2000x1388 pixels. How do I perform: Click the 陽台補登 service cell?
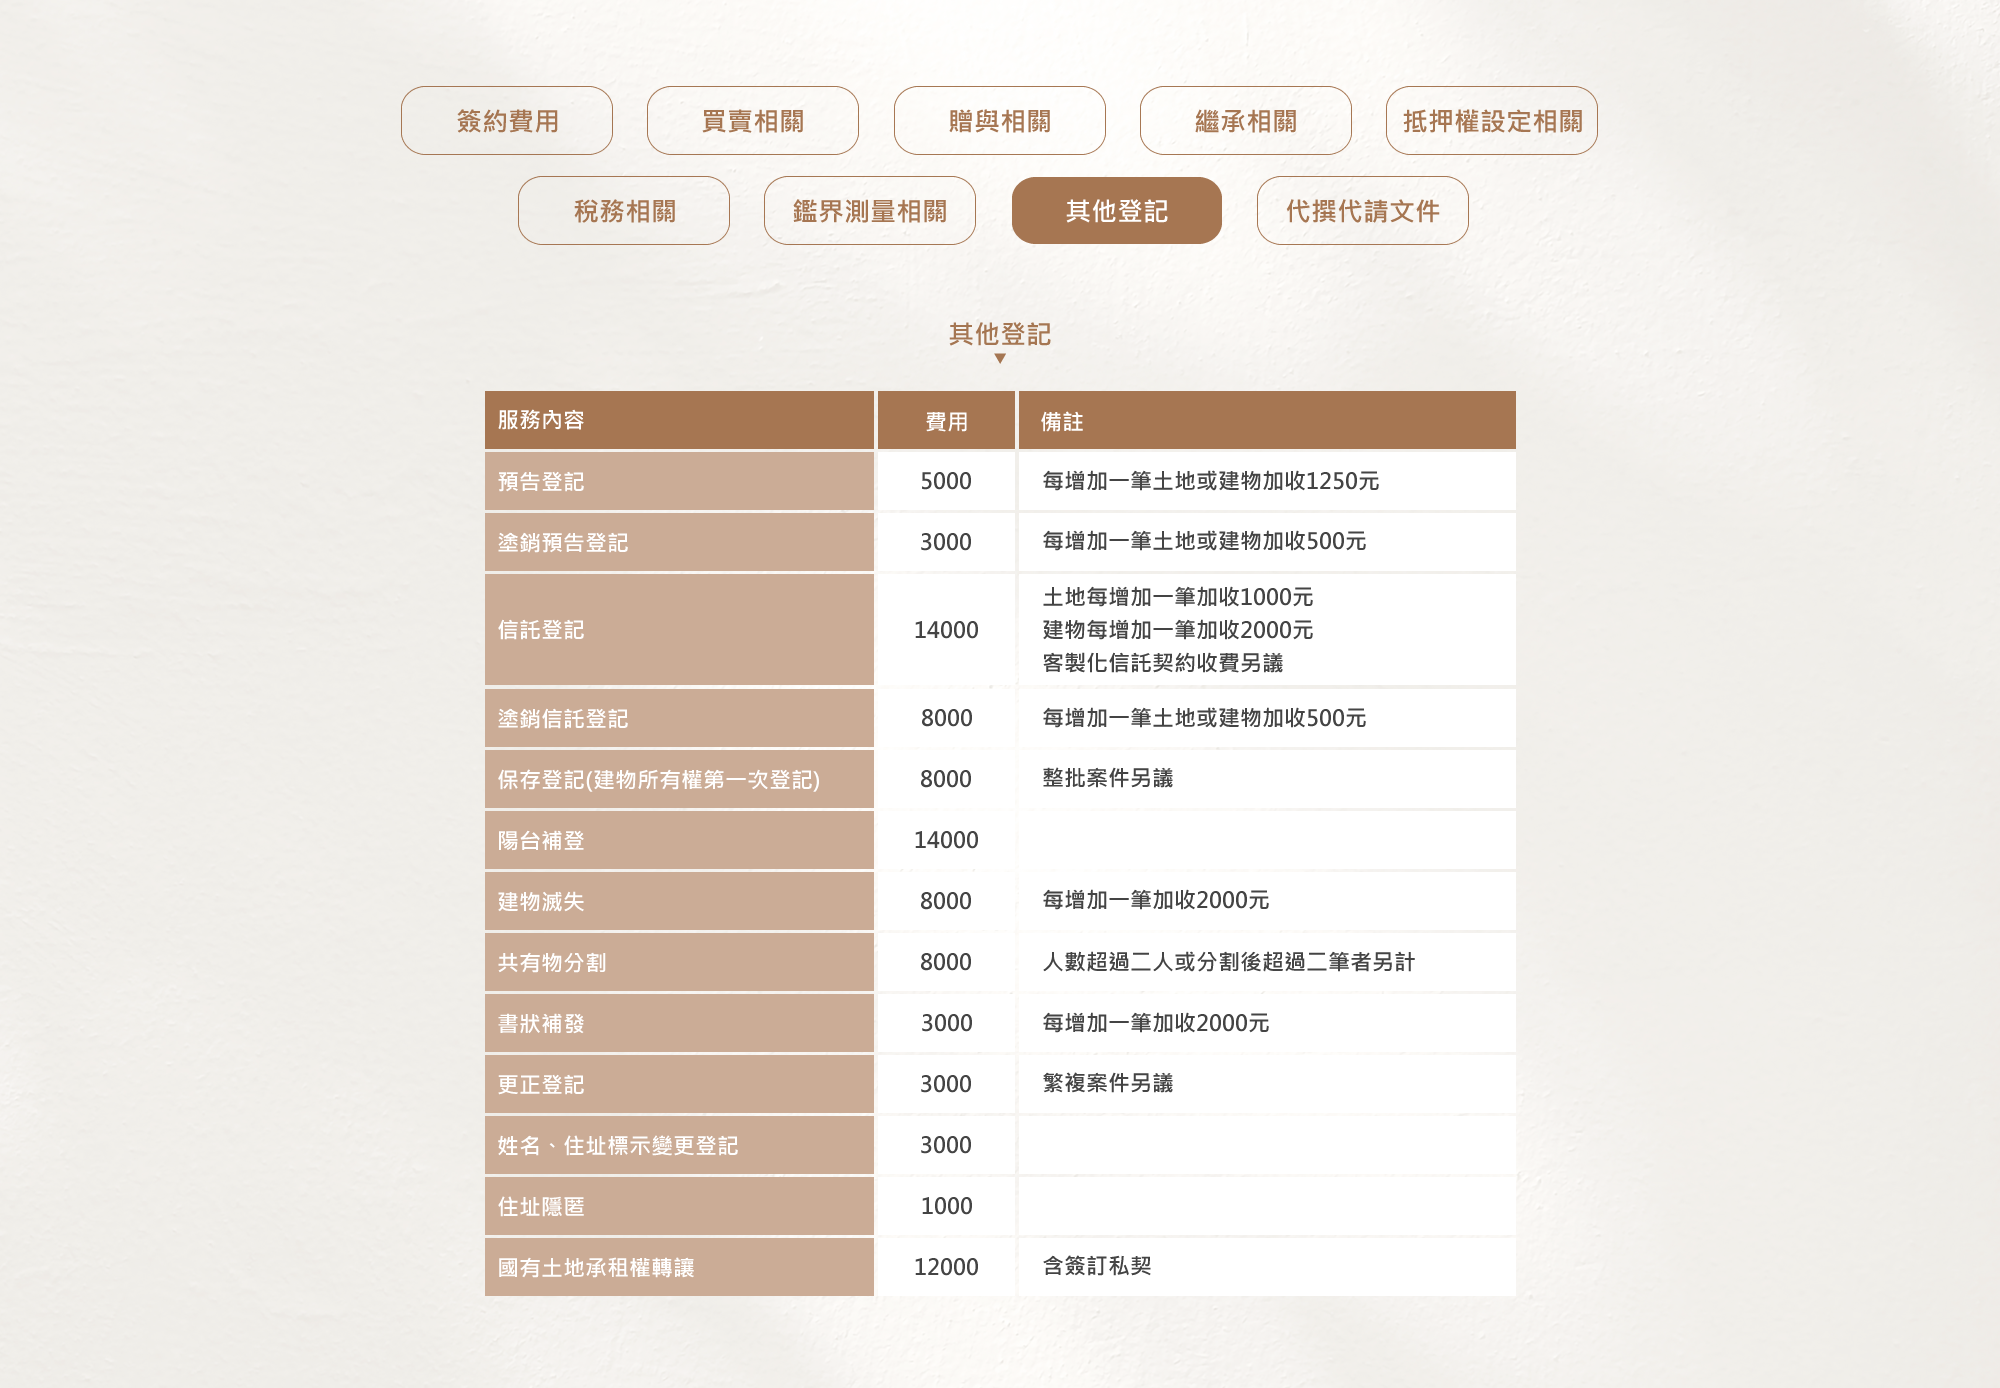coord(541,840)
